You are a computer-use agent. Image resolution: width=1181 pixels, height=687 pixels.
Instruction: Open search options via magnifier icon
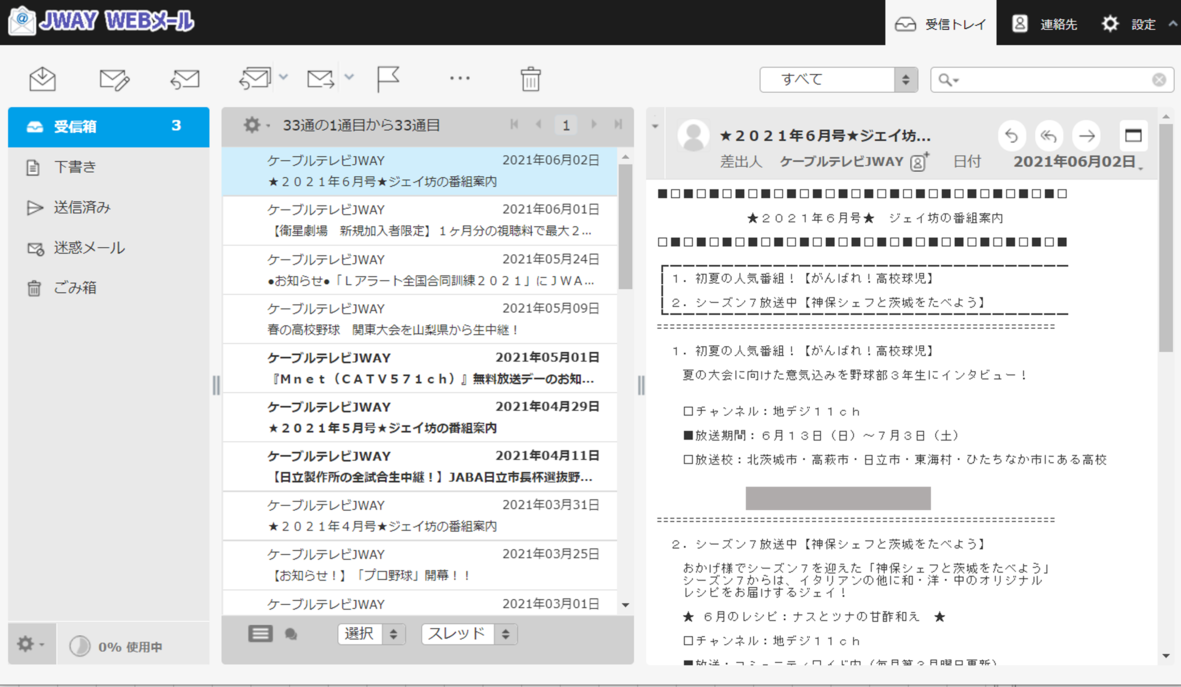pyautogui.click(x=948, y=80)
